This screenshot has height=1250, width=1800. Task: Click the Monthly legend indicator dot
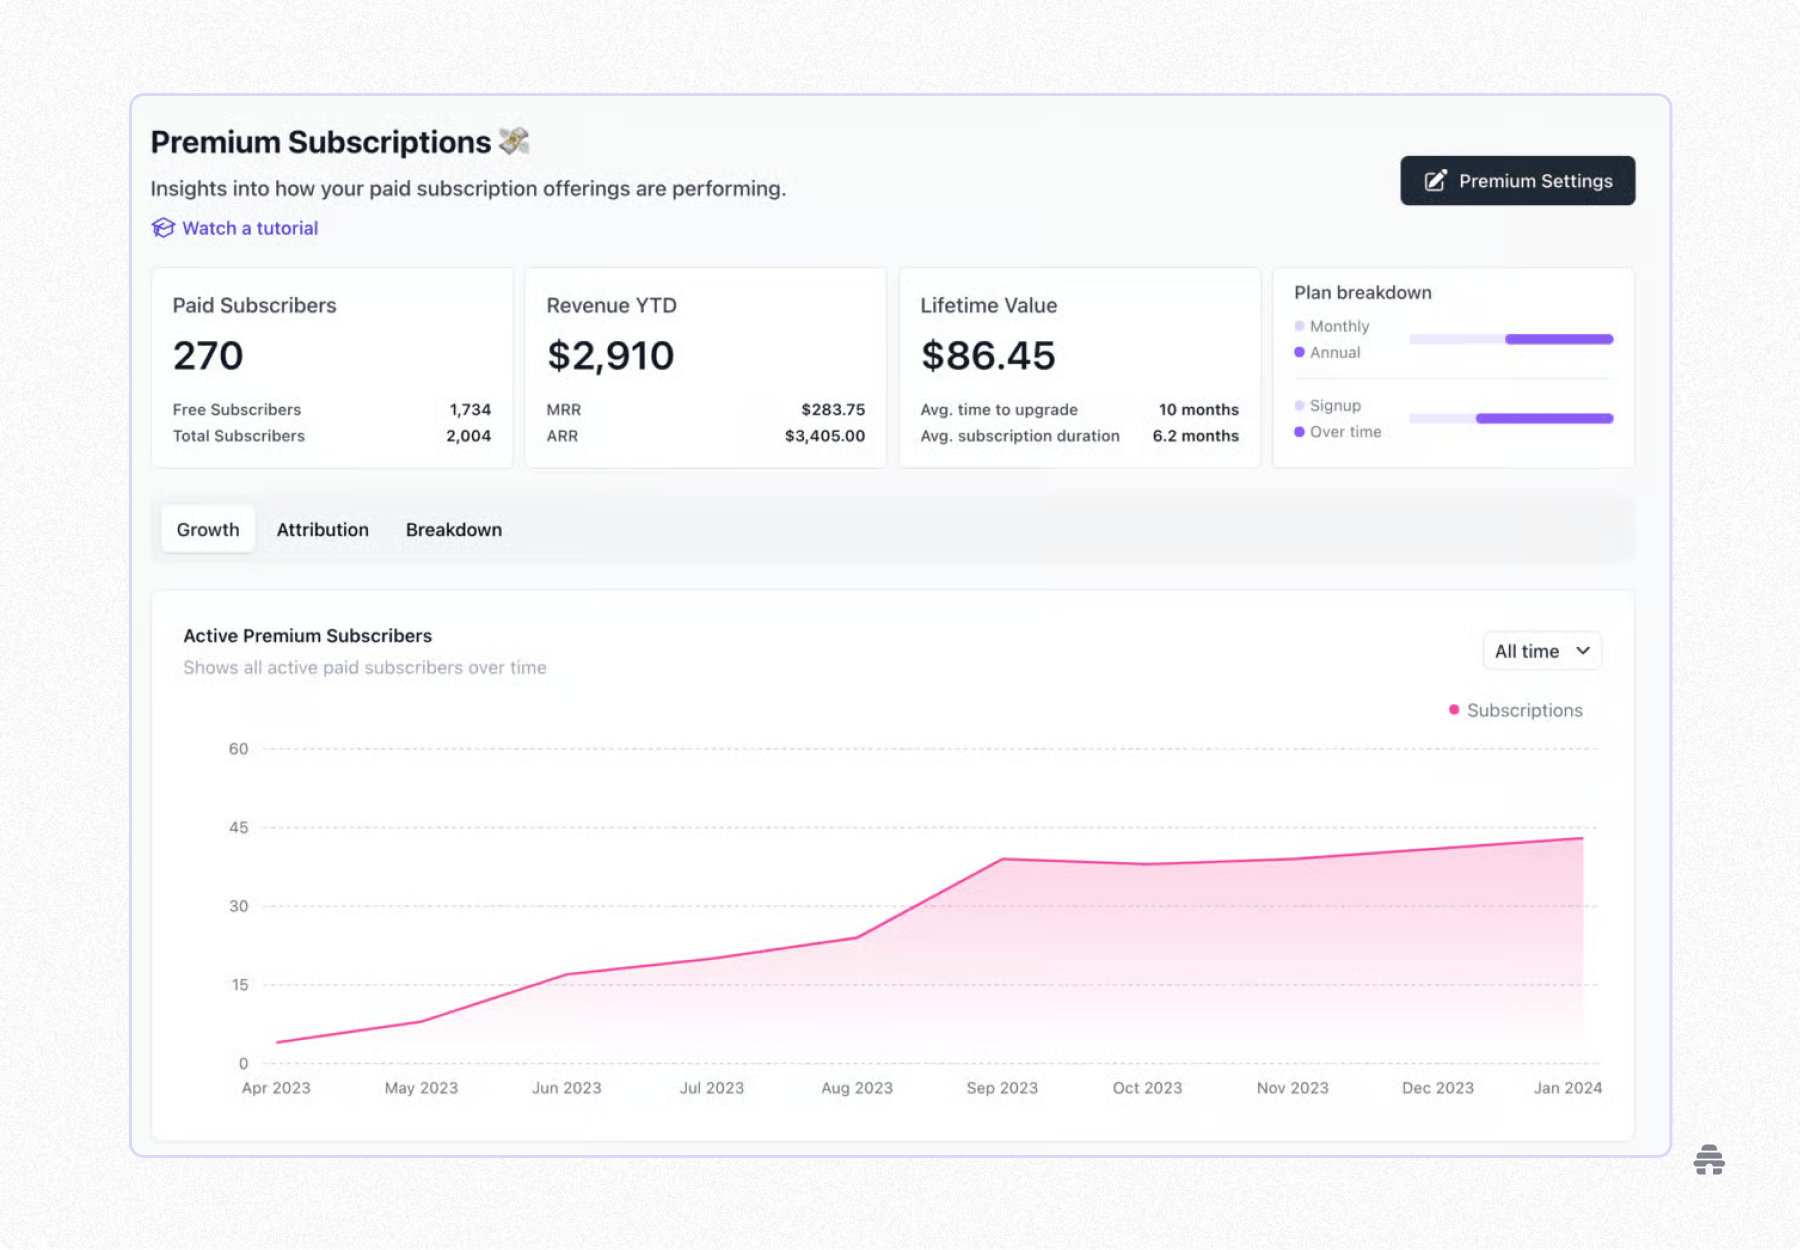tap(1297, 325)
